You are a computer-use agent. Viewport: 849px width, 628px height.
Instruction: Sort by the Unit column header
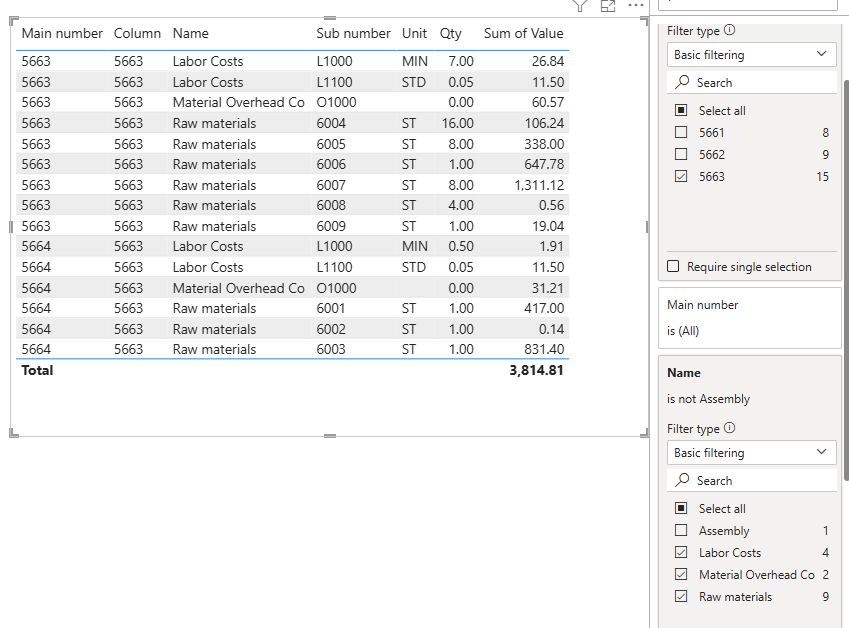tap(414, 34)
